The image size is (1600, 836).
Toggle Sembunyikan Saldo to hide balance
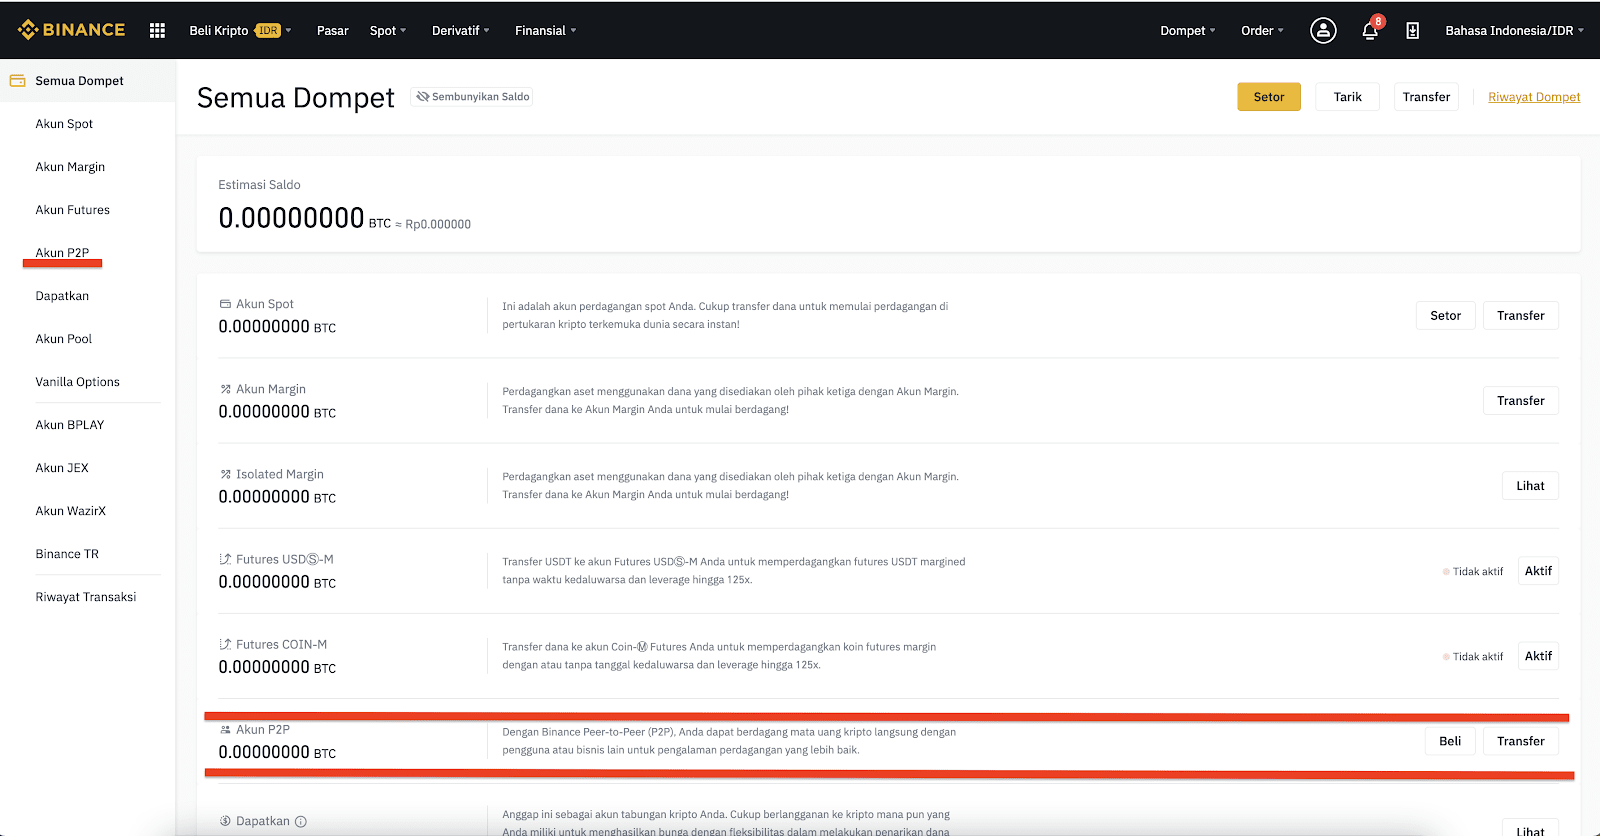(x=472, y=97)
